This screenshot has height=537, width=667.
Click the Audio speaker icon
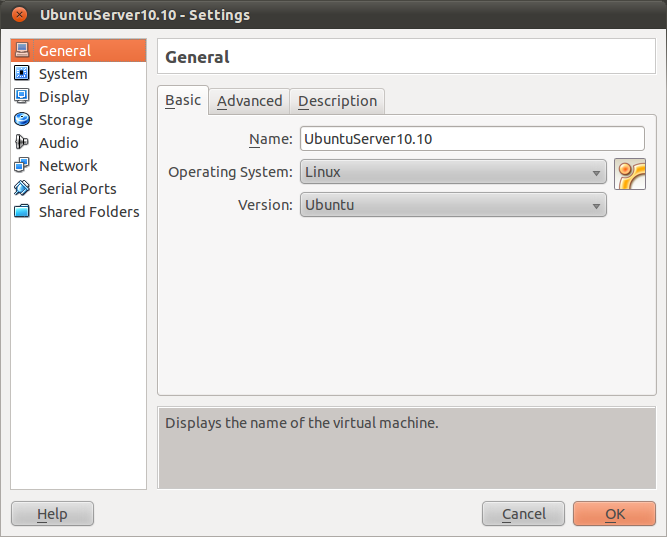(x=22, y=143)
